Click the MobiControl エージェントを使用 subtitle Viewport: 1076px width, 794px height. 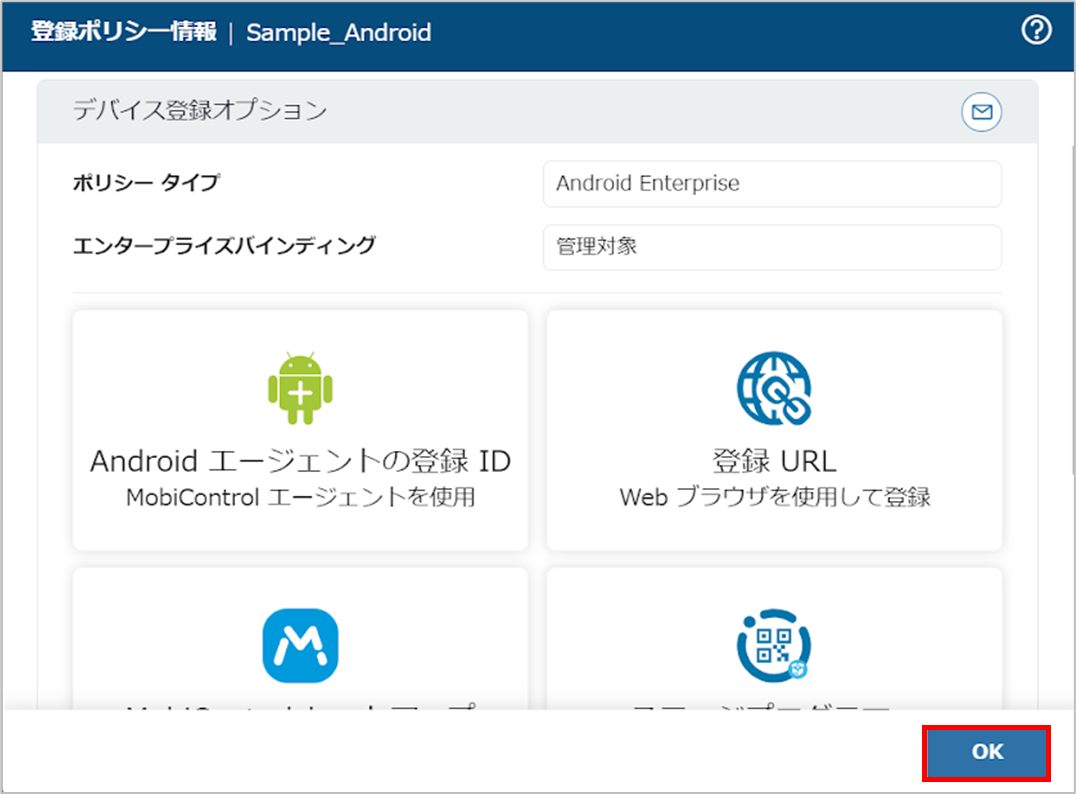(x=301, y=497)
